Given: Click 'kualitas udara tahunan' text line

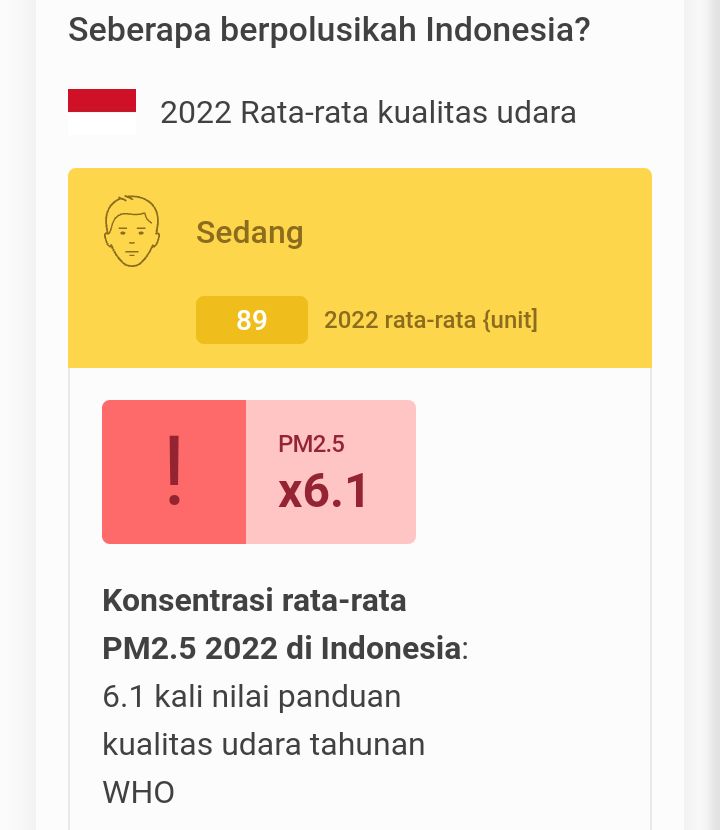Looking at the screenshot, I should [x=264, y=744].
